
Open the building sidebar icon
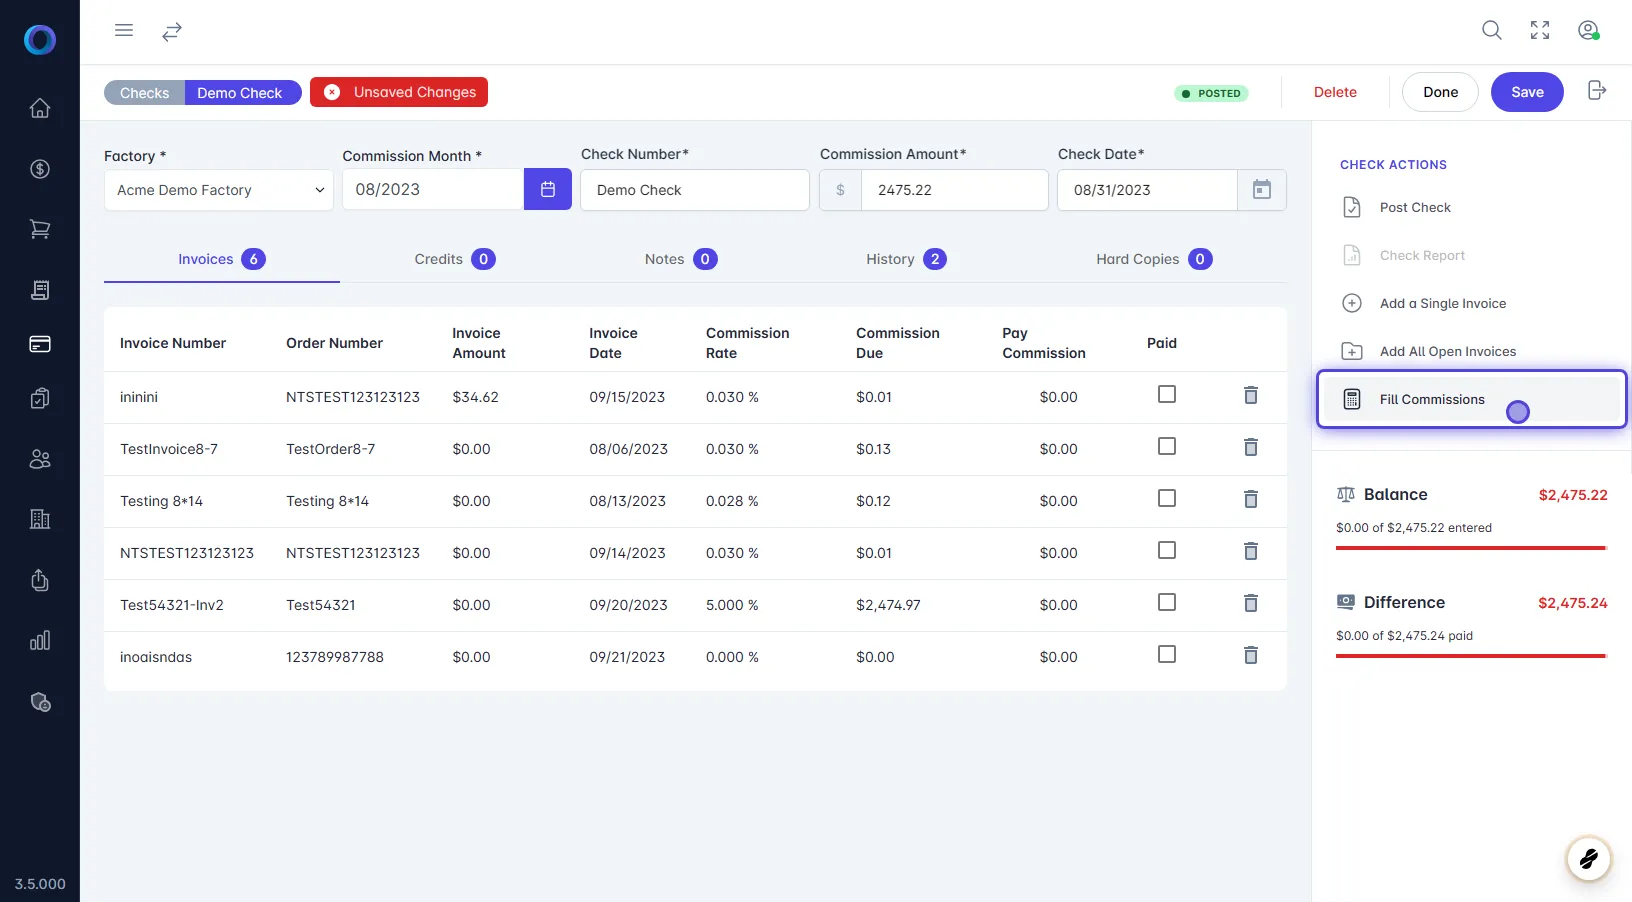click(40, 519)
